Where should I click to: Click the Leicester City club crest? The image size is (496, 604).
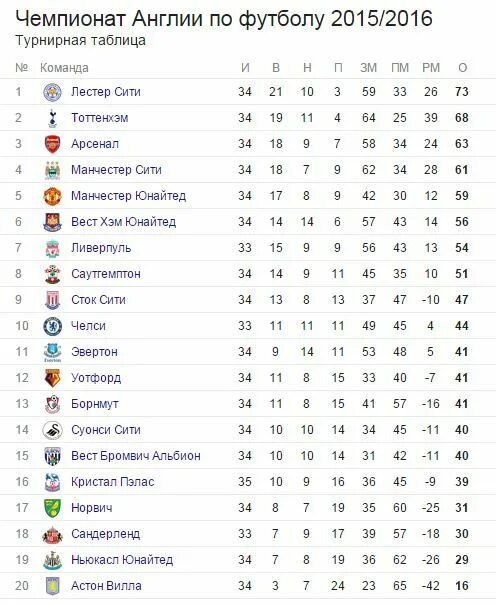(x=52, y=92)
